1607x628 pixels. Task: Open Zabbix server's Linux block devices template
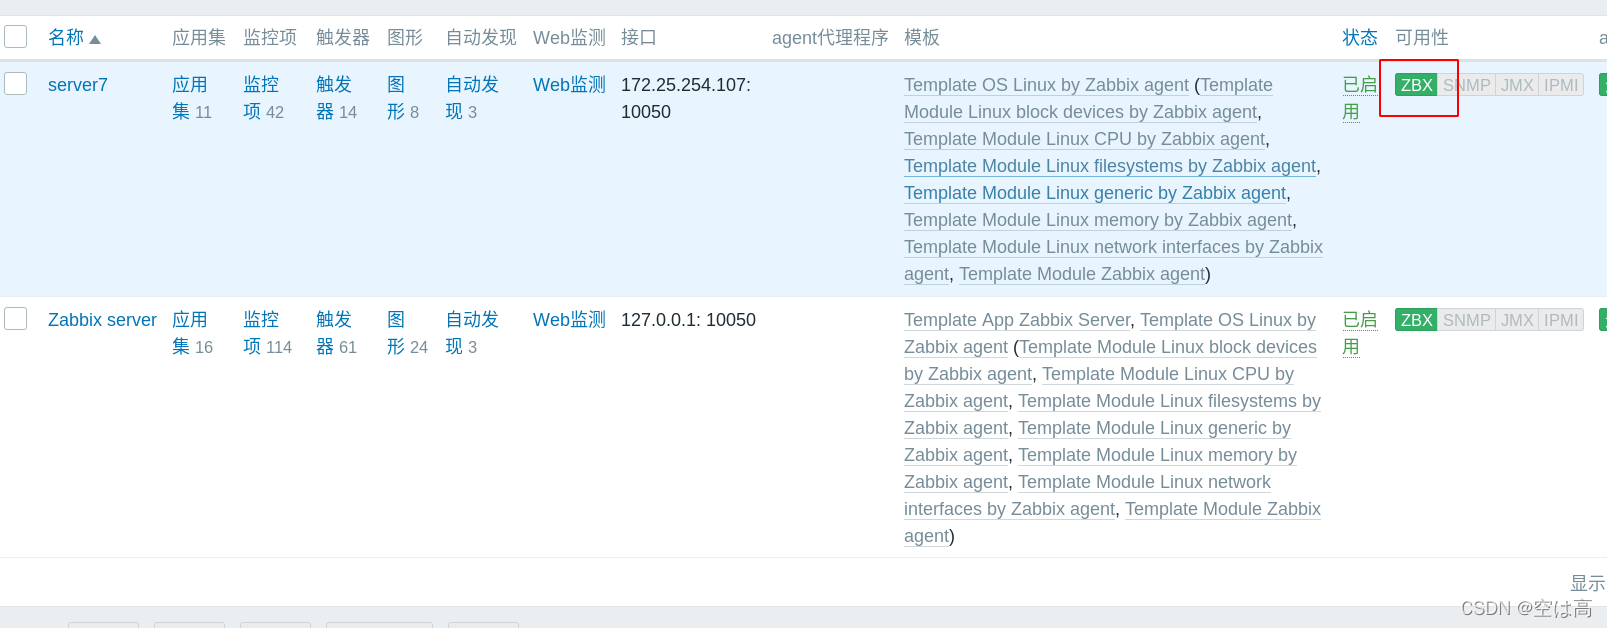[1168, 347]
